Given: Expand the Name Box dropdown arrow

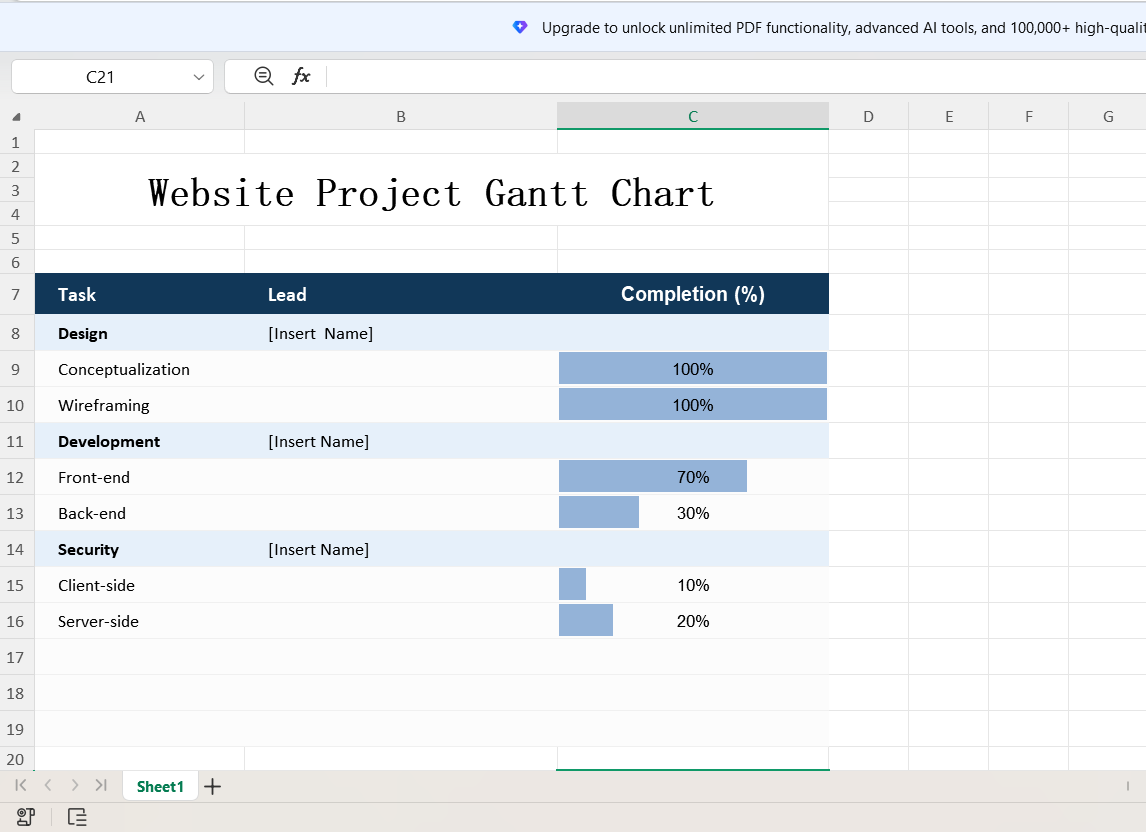Looking at the screenshot, I should [198, 77].
